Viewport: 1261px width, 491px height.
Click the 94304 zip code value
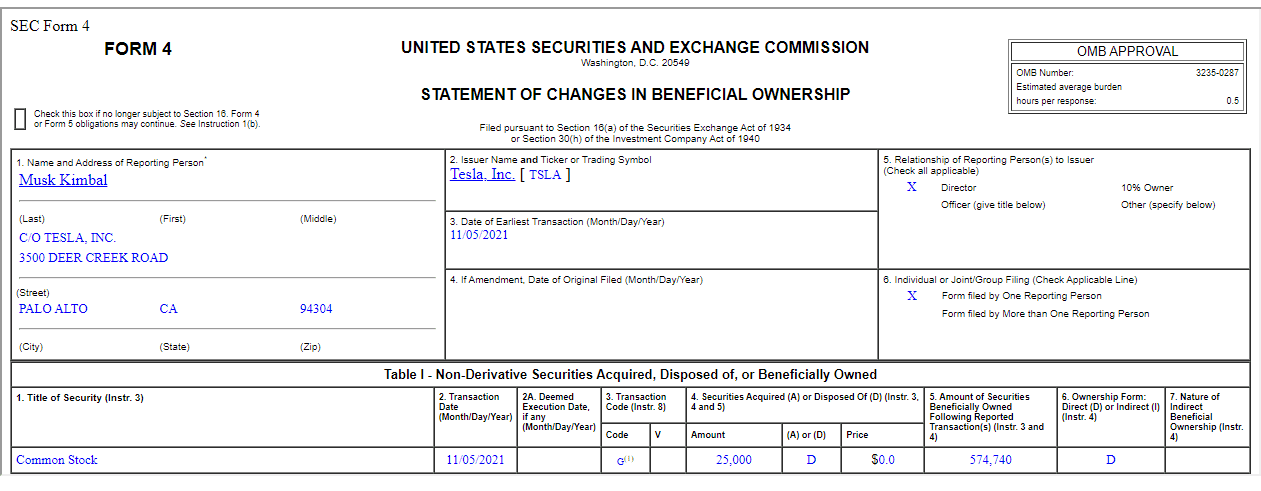316,309
